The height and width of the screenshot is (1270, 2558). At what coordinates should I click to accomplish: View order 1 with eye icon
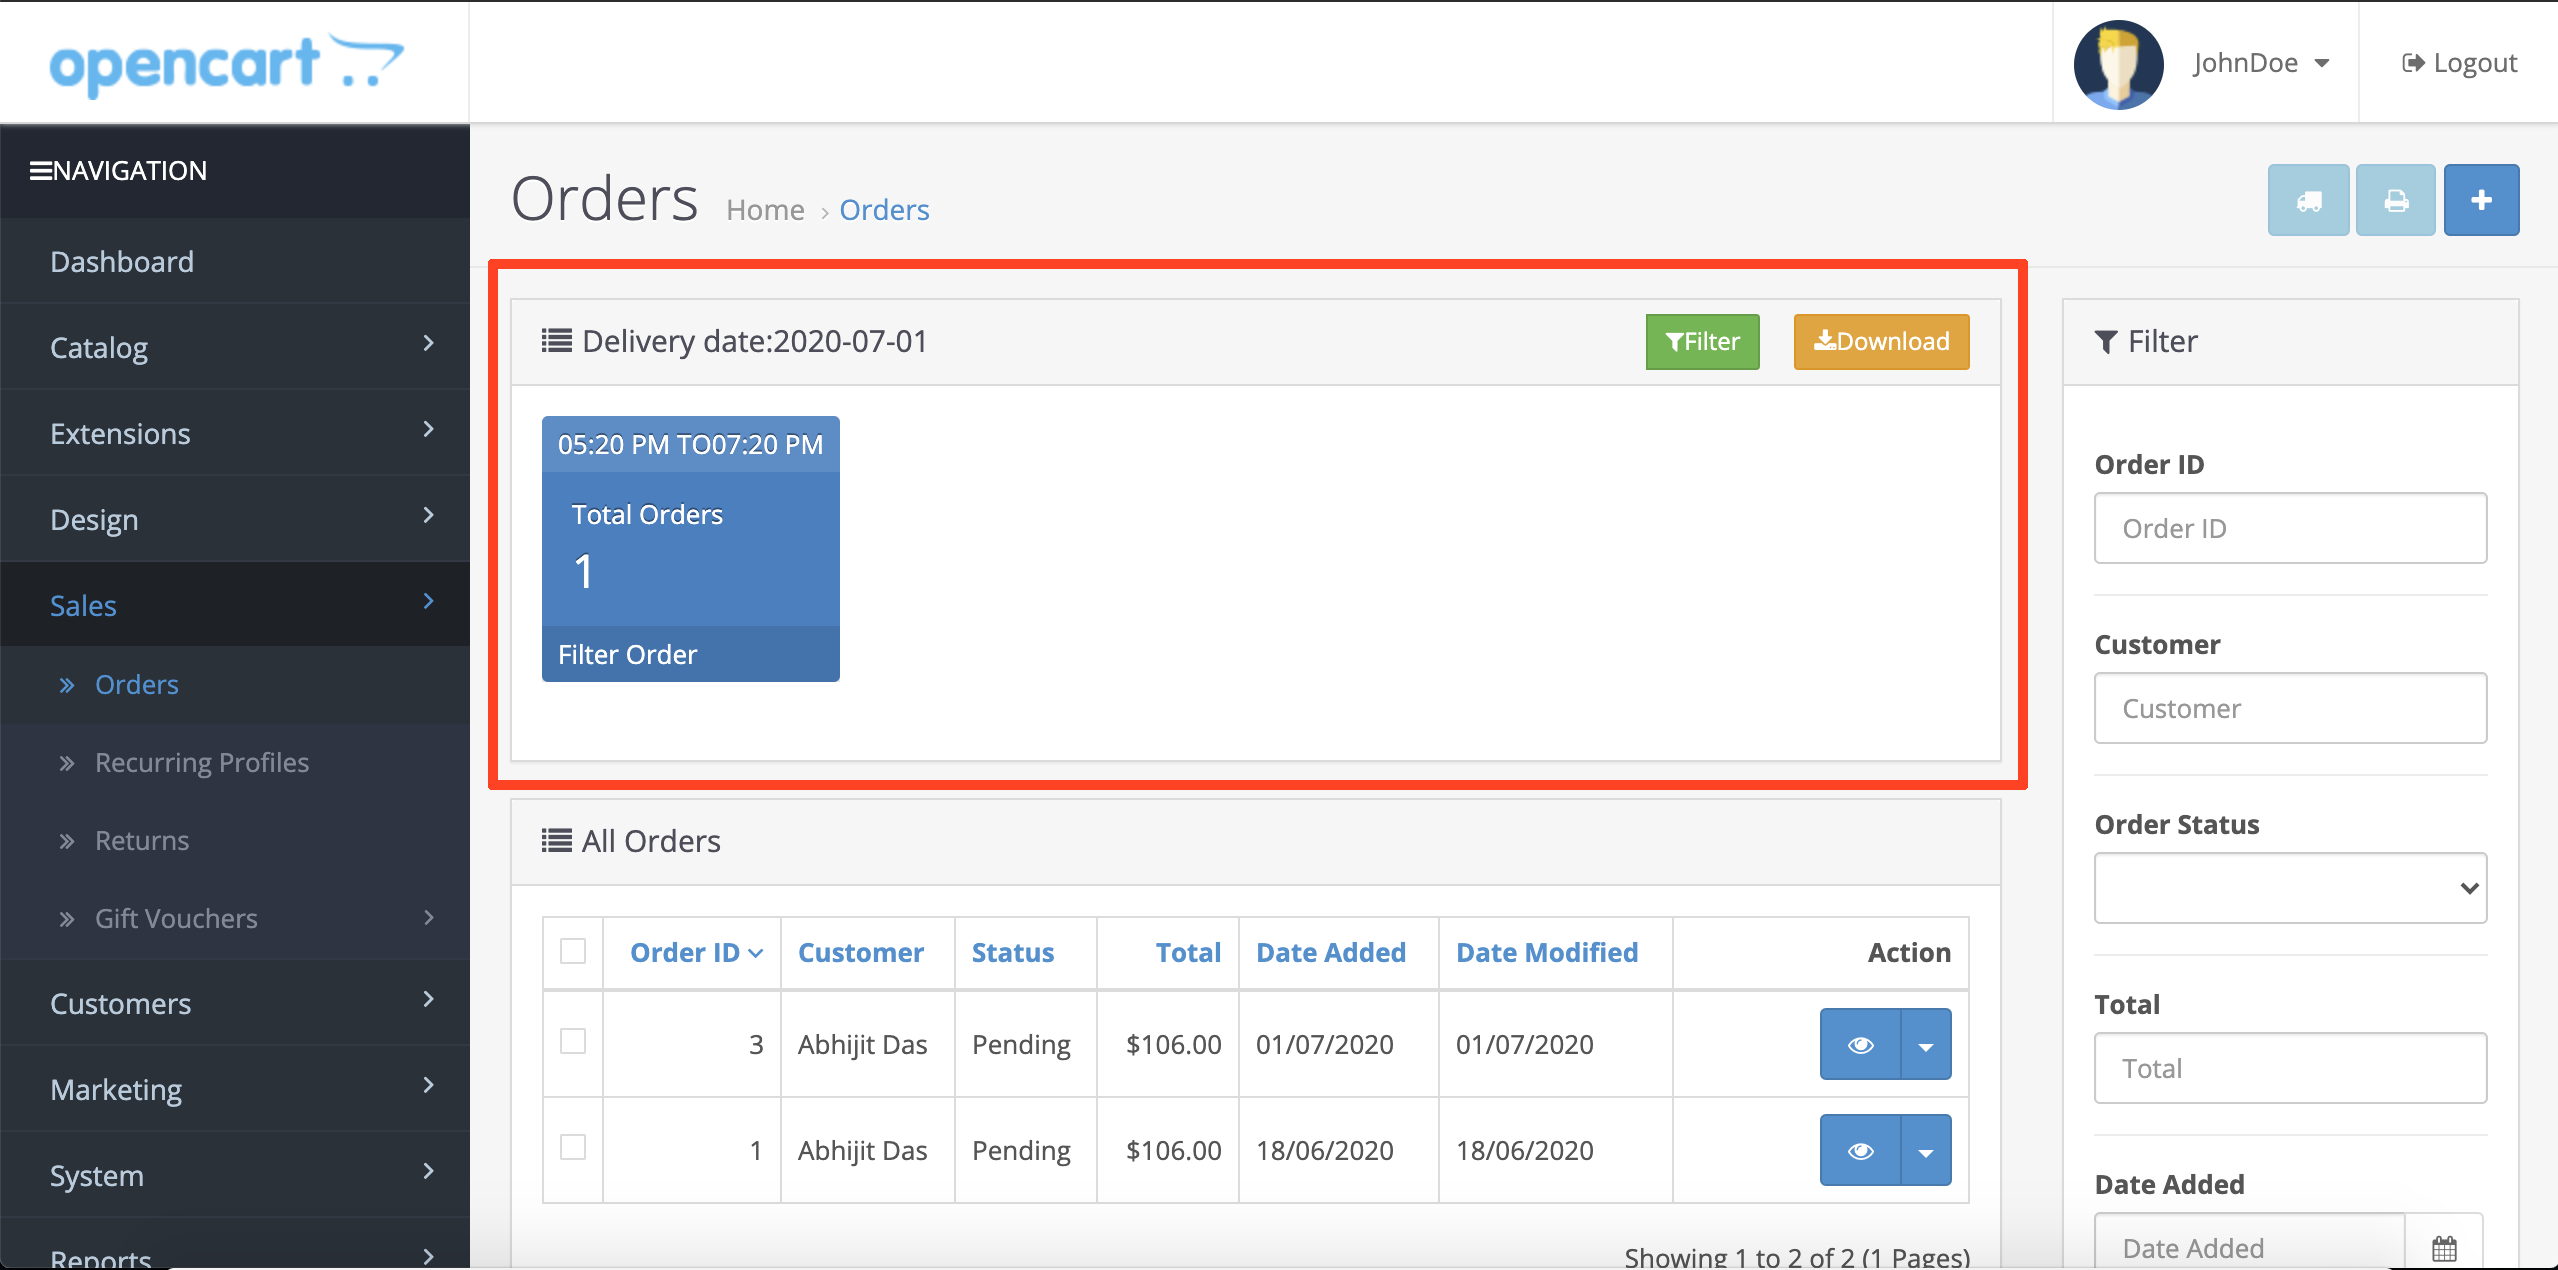pyautogui.click(x=1860, y=1151)
